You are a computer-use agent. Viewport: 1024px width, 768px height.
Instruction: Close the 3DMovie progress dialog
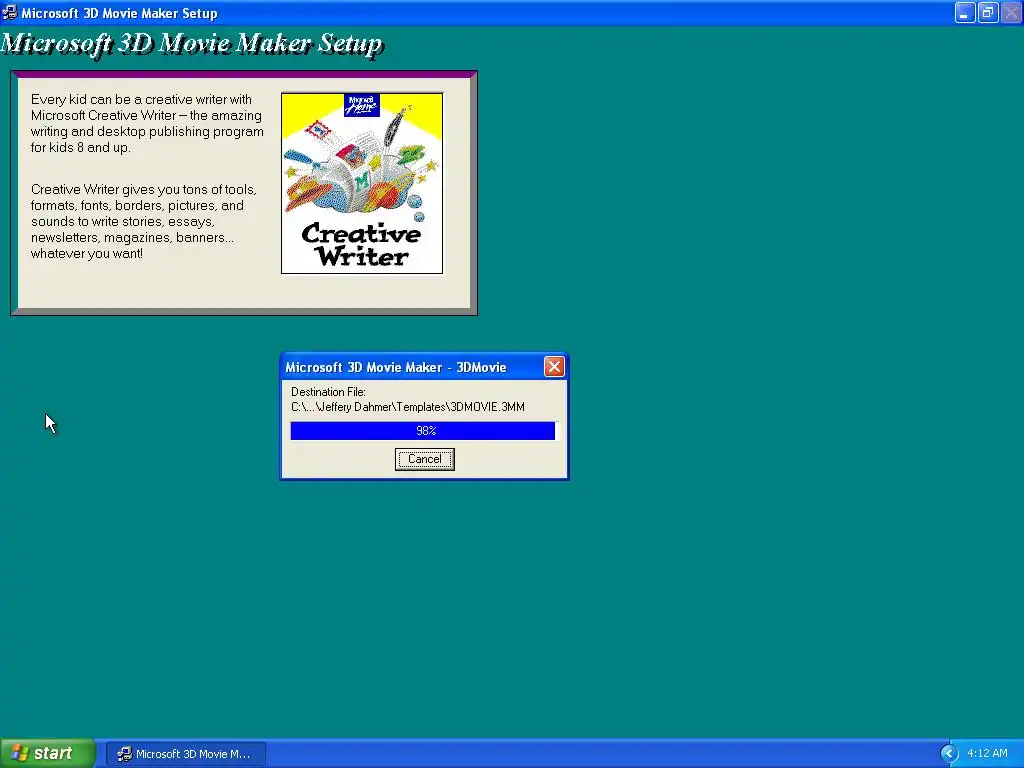tap(554, 366)
